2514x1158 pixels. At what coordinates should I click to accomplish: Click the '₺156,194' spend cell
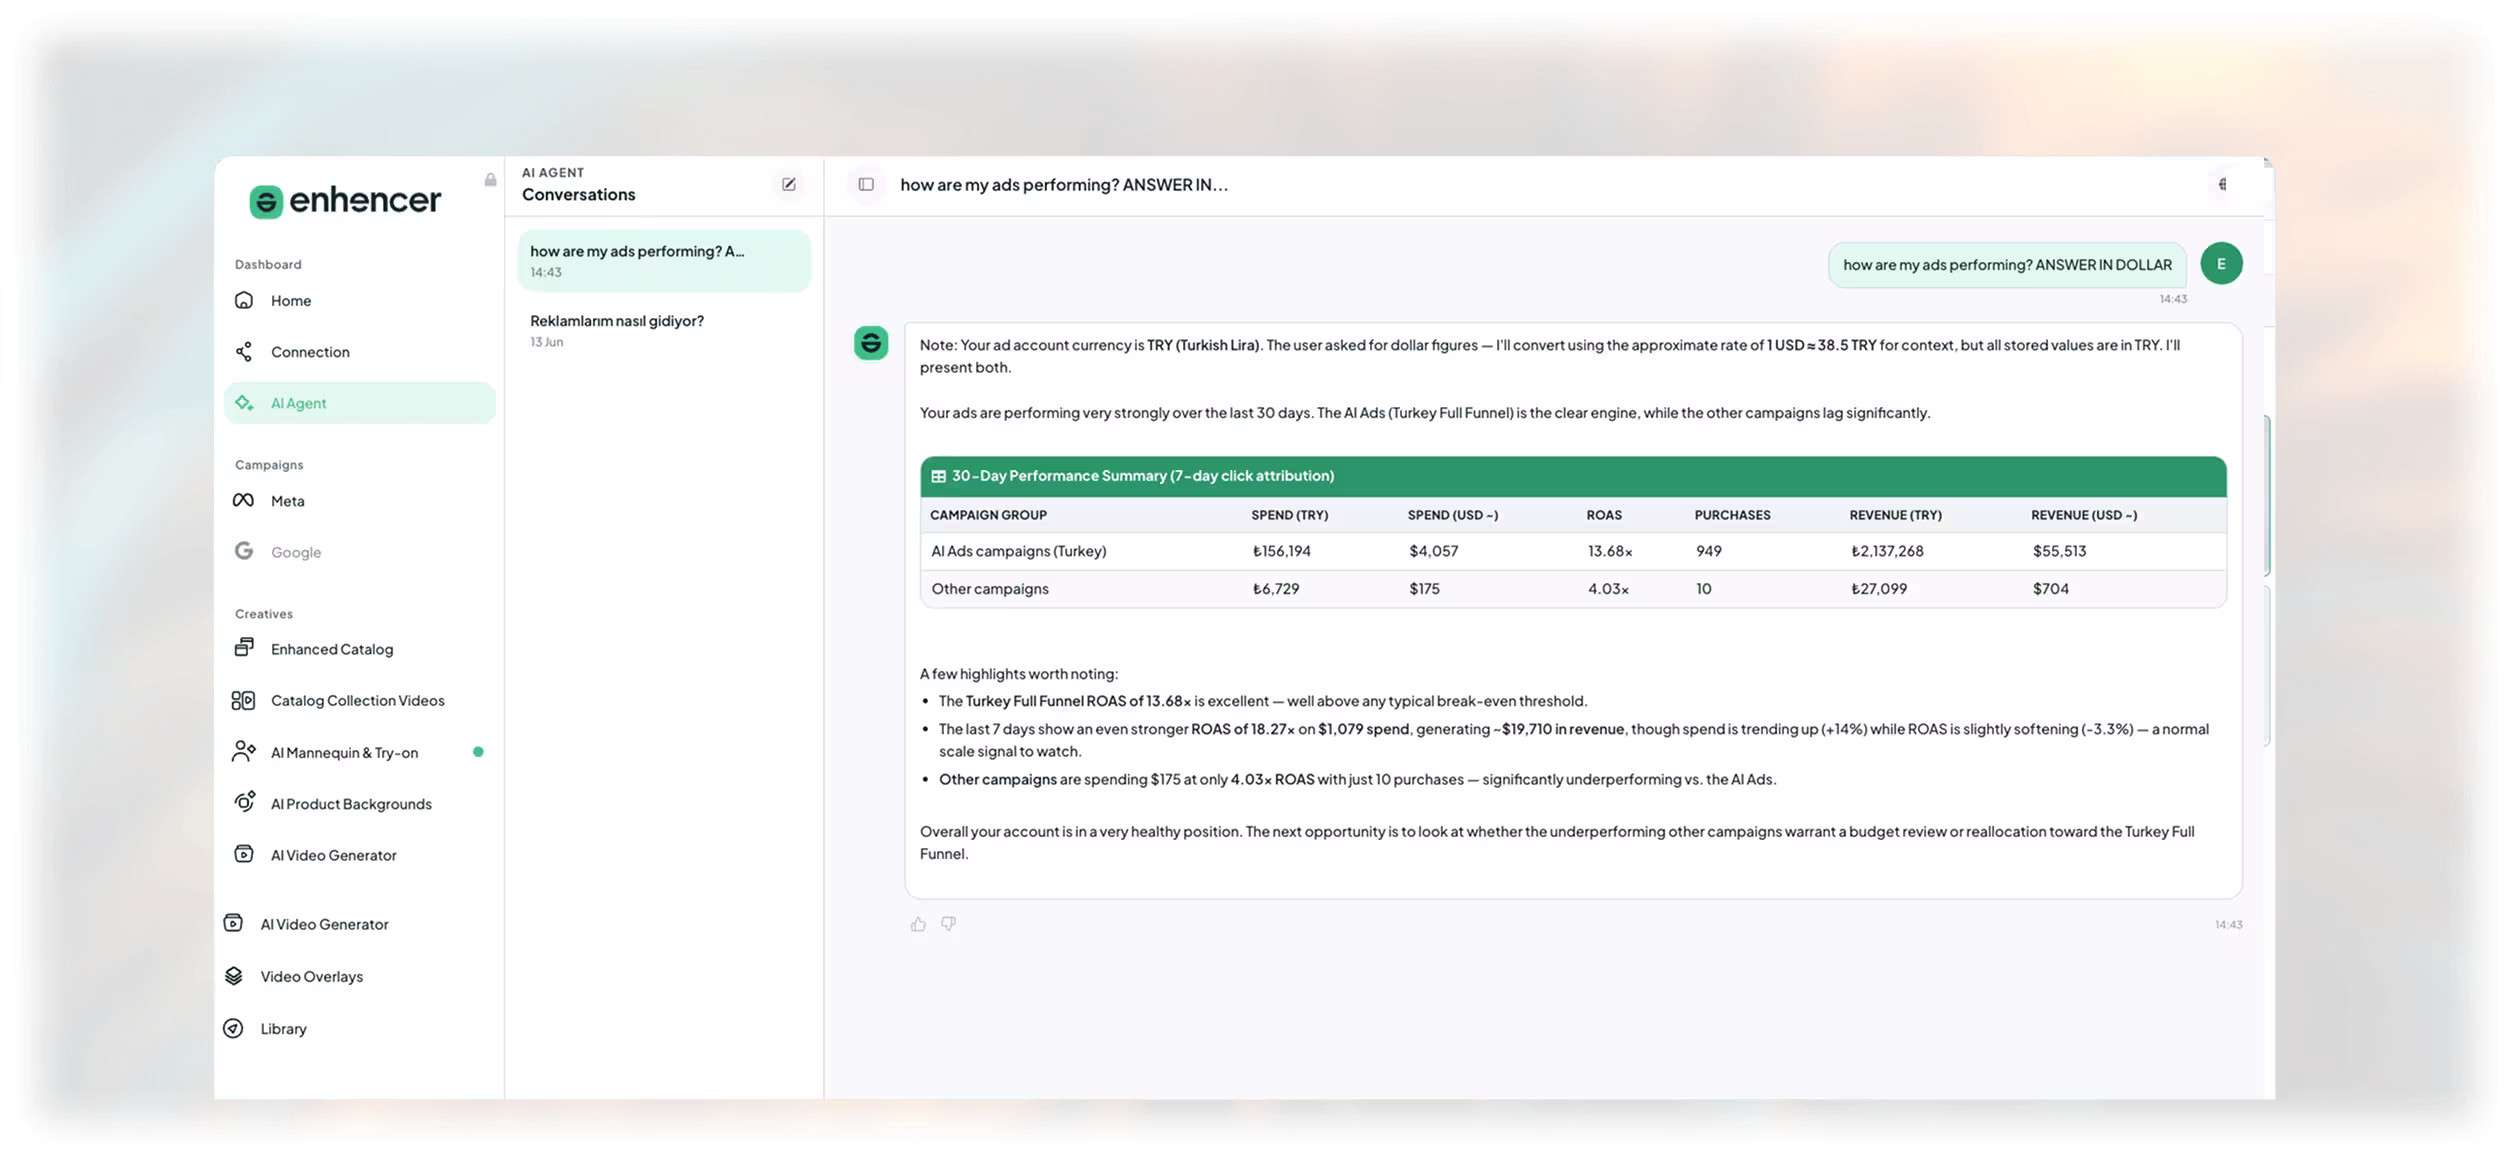1281,551
